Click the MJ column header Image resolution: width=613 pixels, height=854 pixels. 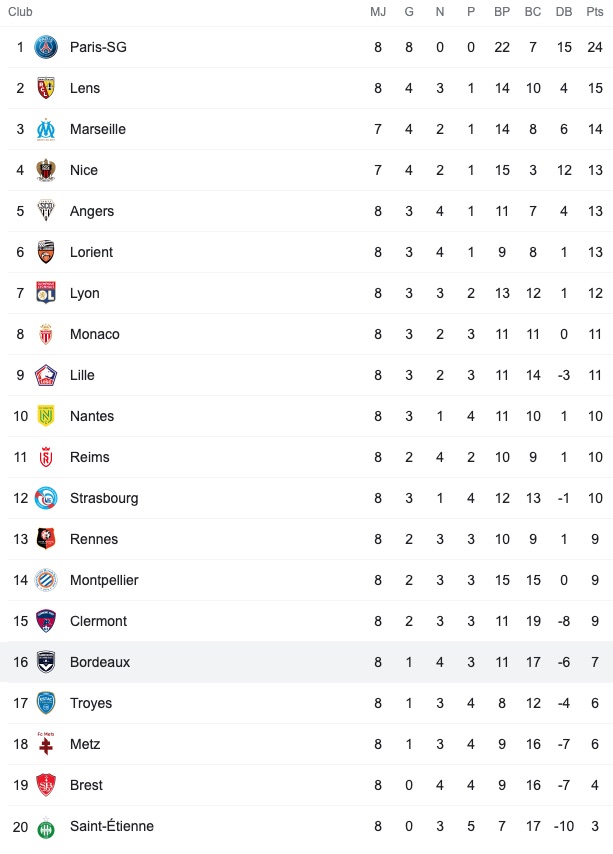pyautogui.click(x=378, y=12)
